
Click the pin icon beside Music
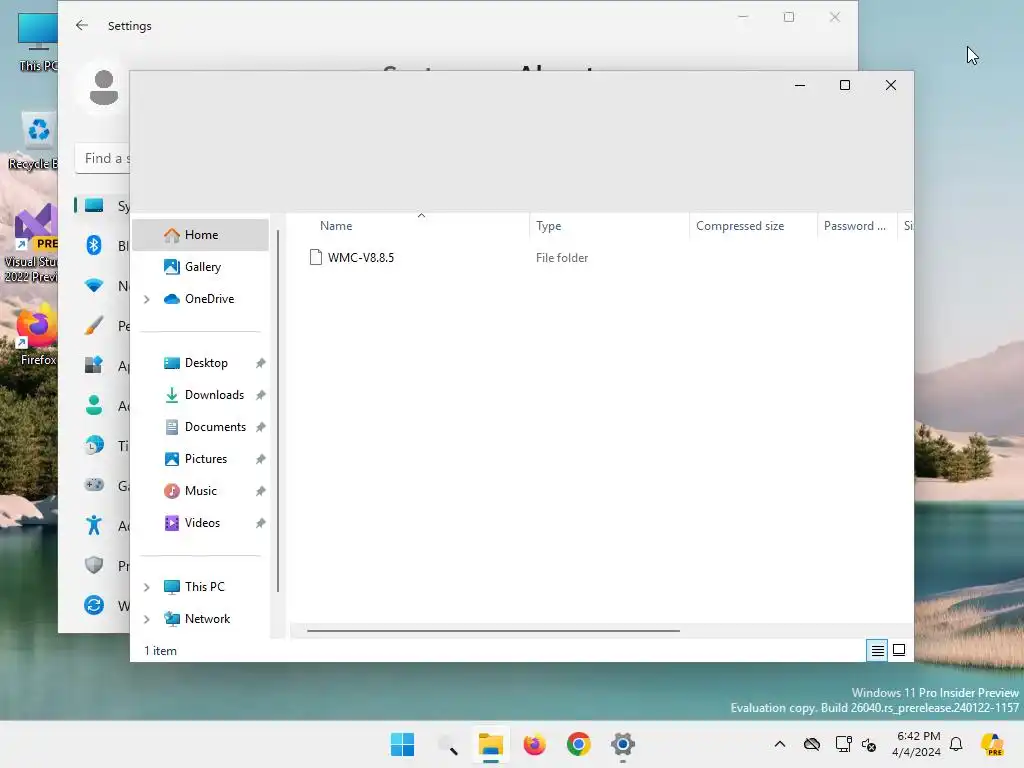(x=261, y=491)
